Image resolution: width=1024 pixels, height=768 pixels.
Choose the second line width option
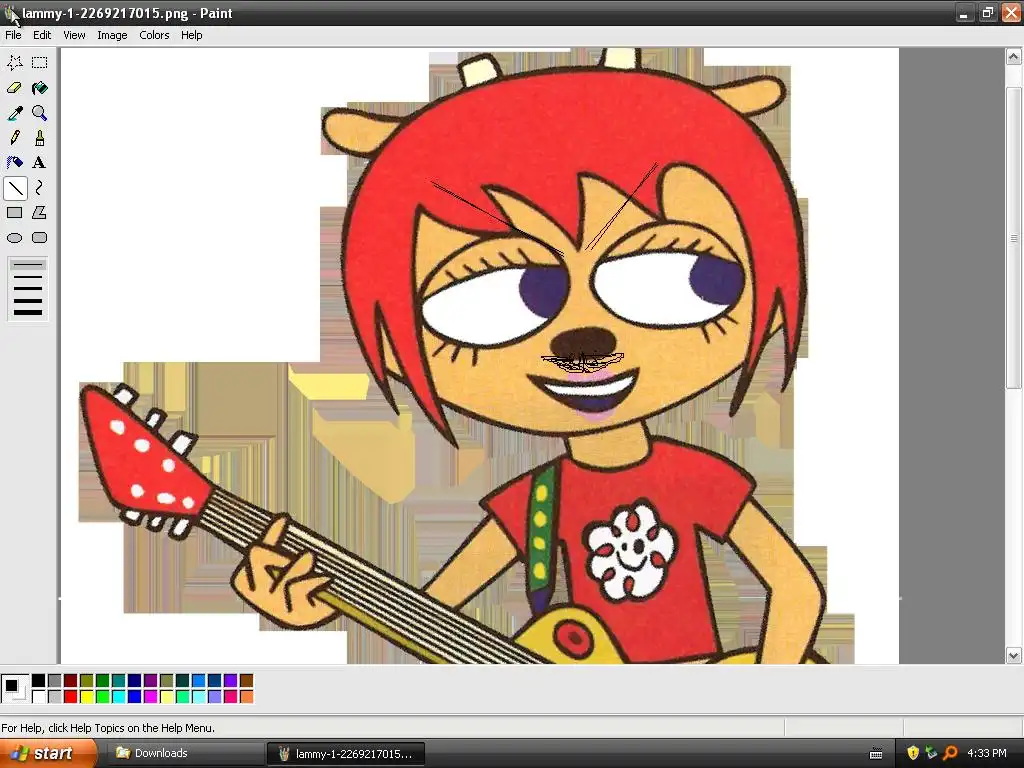pos(28,277)
